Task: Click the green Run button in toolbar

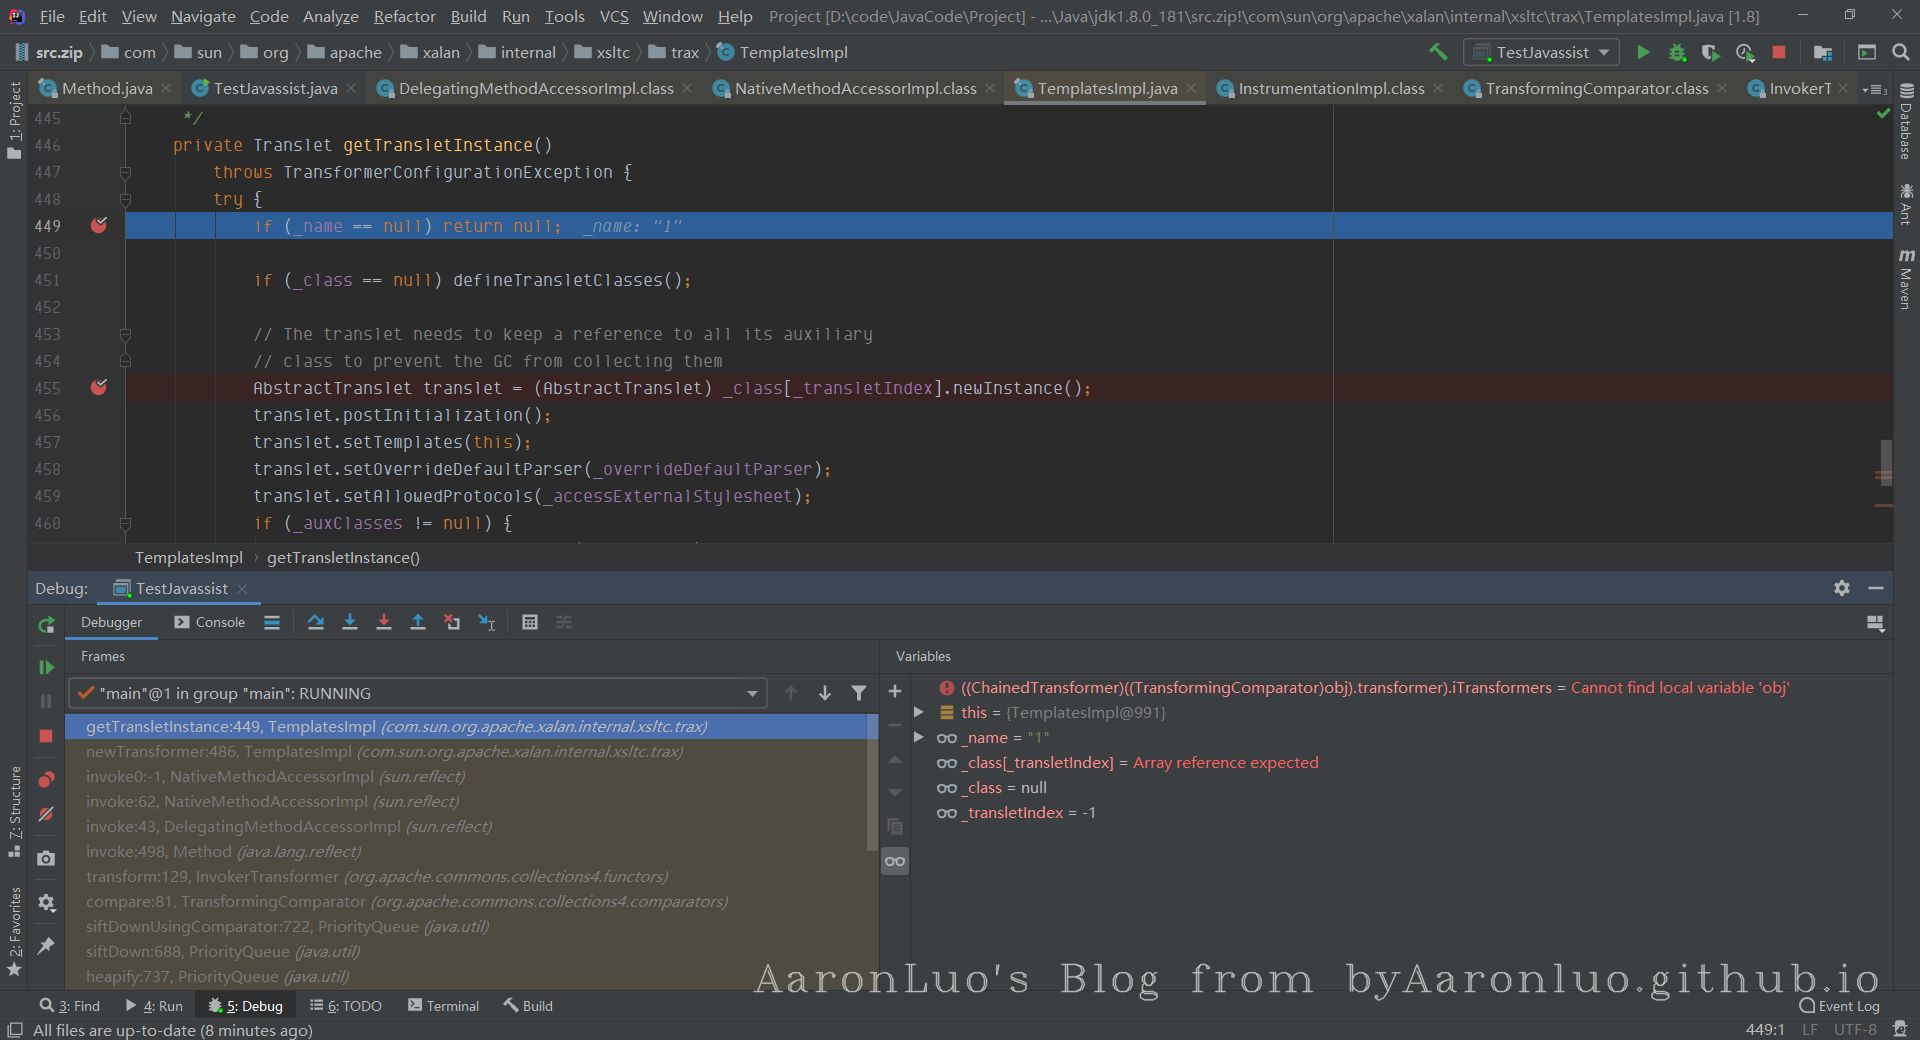Action: 1643,52
